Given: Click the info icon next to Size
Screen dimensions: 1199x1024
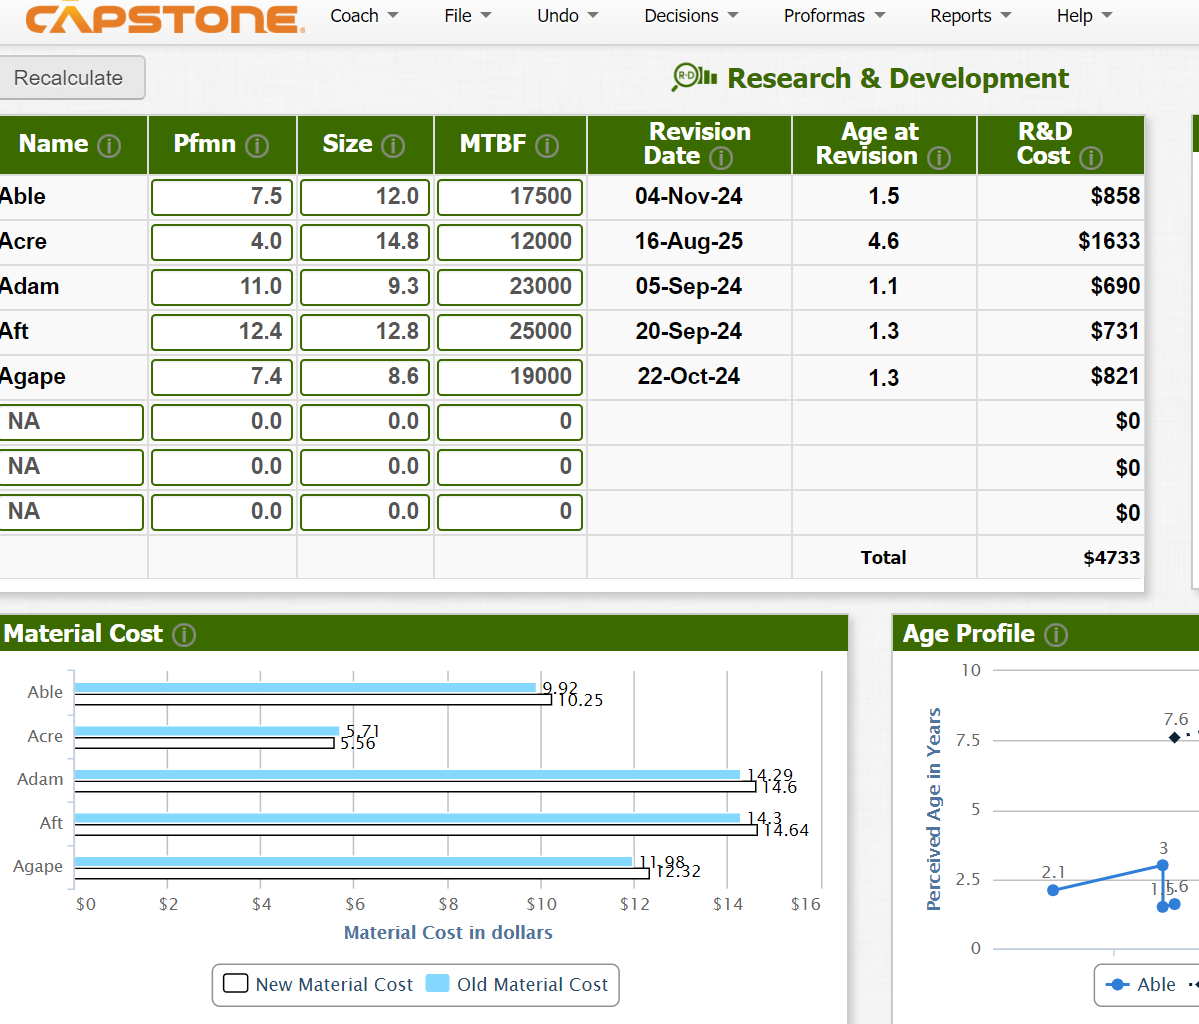Looking at the screenshot, I should (393, 145).
